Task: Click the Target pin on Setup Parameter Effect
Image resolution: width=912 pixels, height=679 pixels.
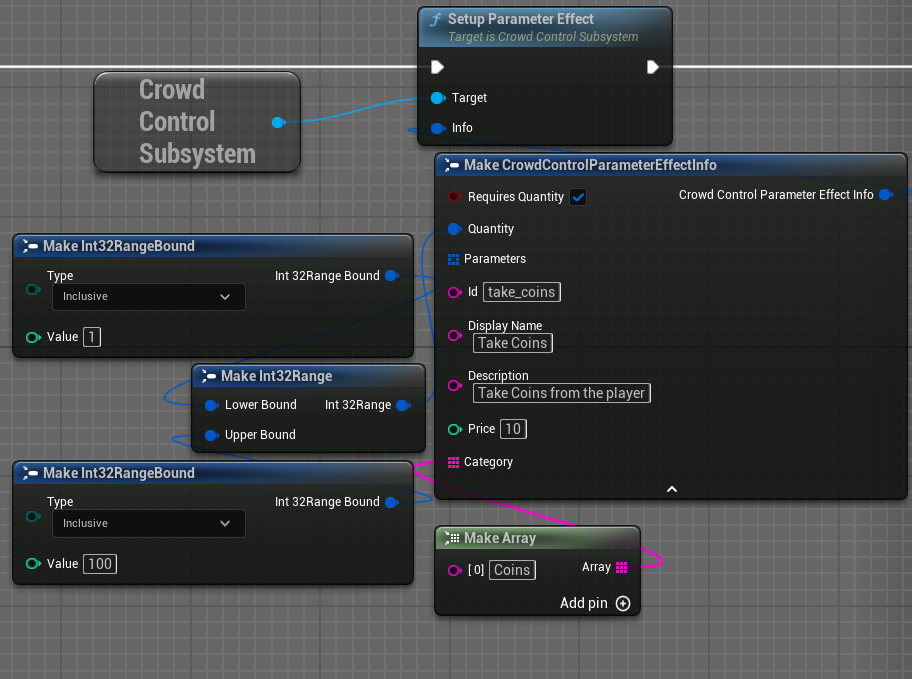Action: (438, 98)
